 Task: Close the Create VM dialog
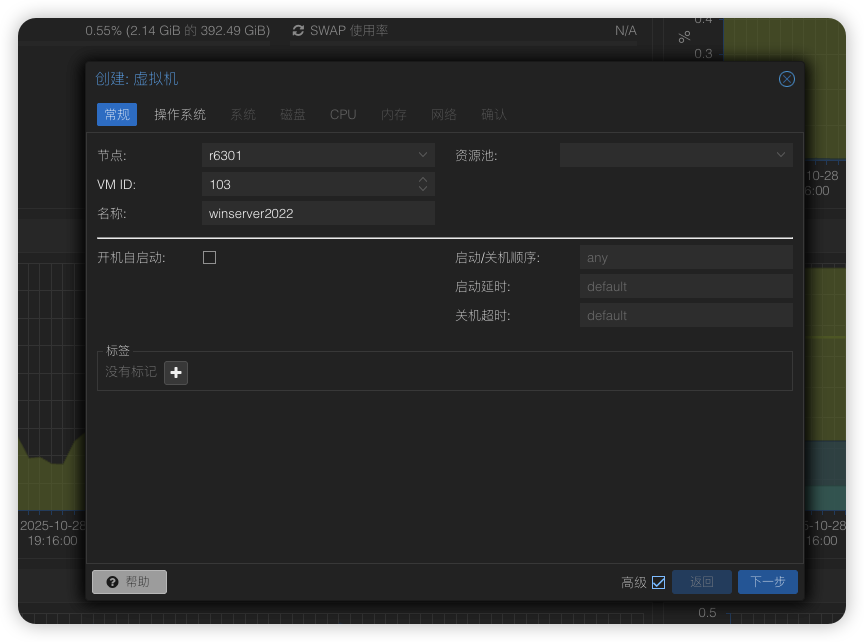tap(787, 79)
